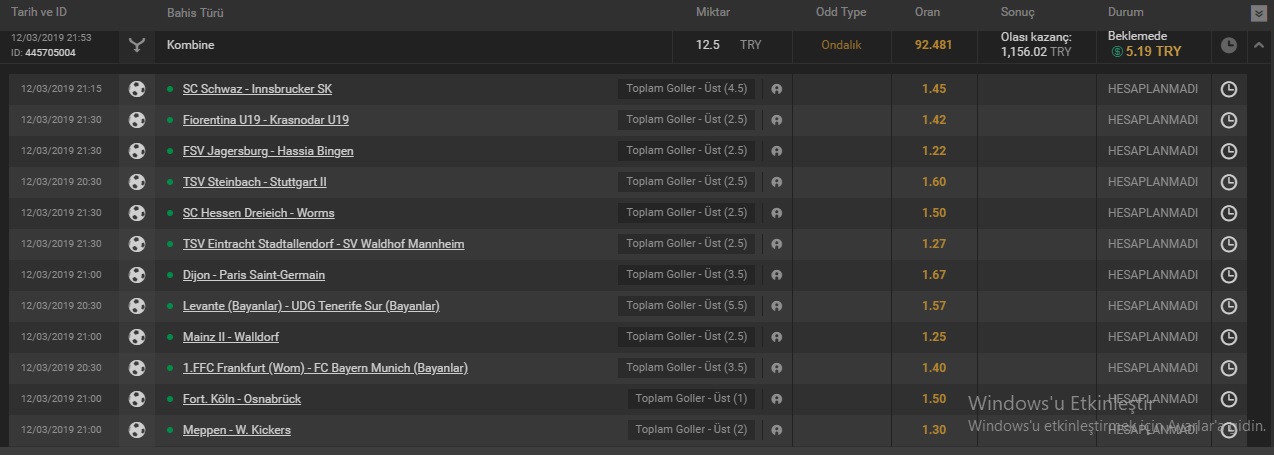Click green live dot beside FSV Jagersburg
Screen dimensions: 1274x460
(170, 151)
